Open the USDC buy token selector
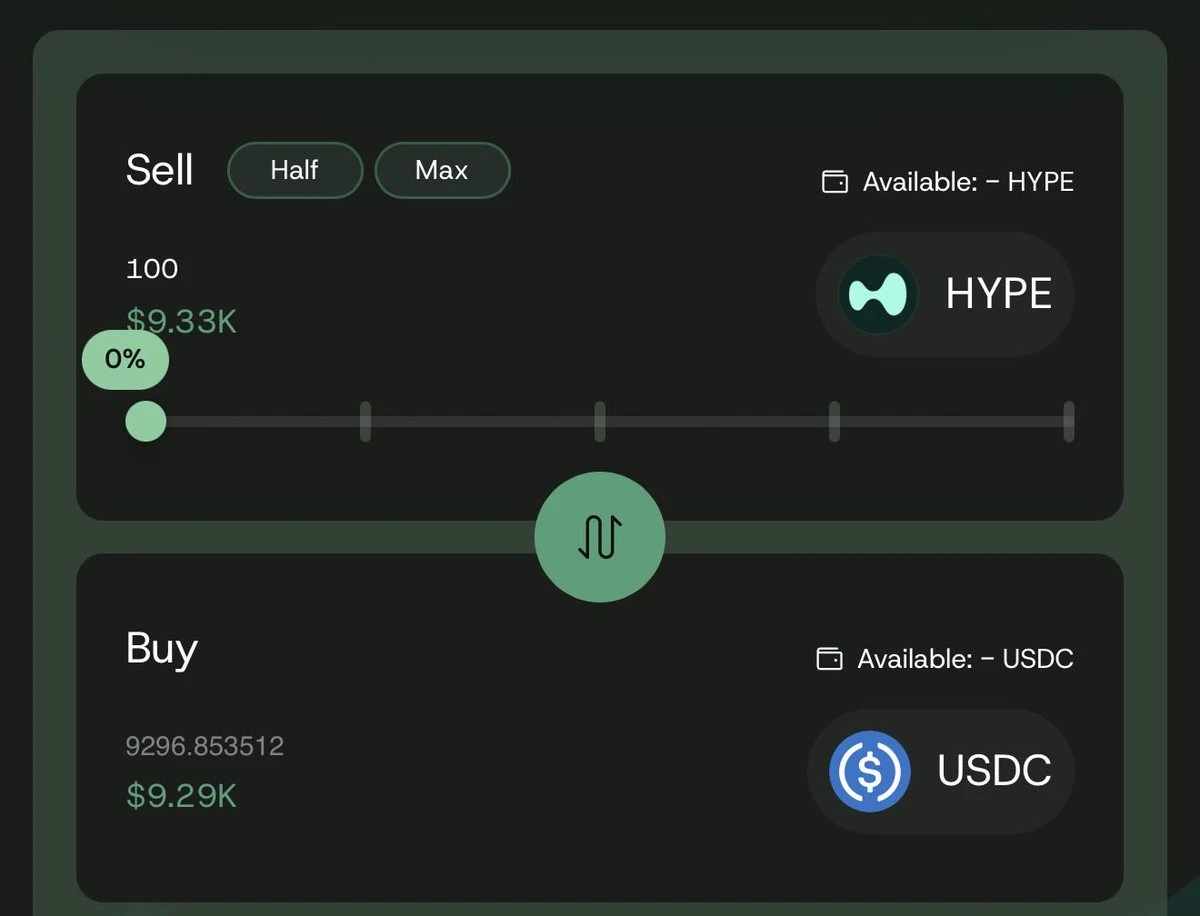 [x=941, y=771]
